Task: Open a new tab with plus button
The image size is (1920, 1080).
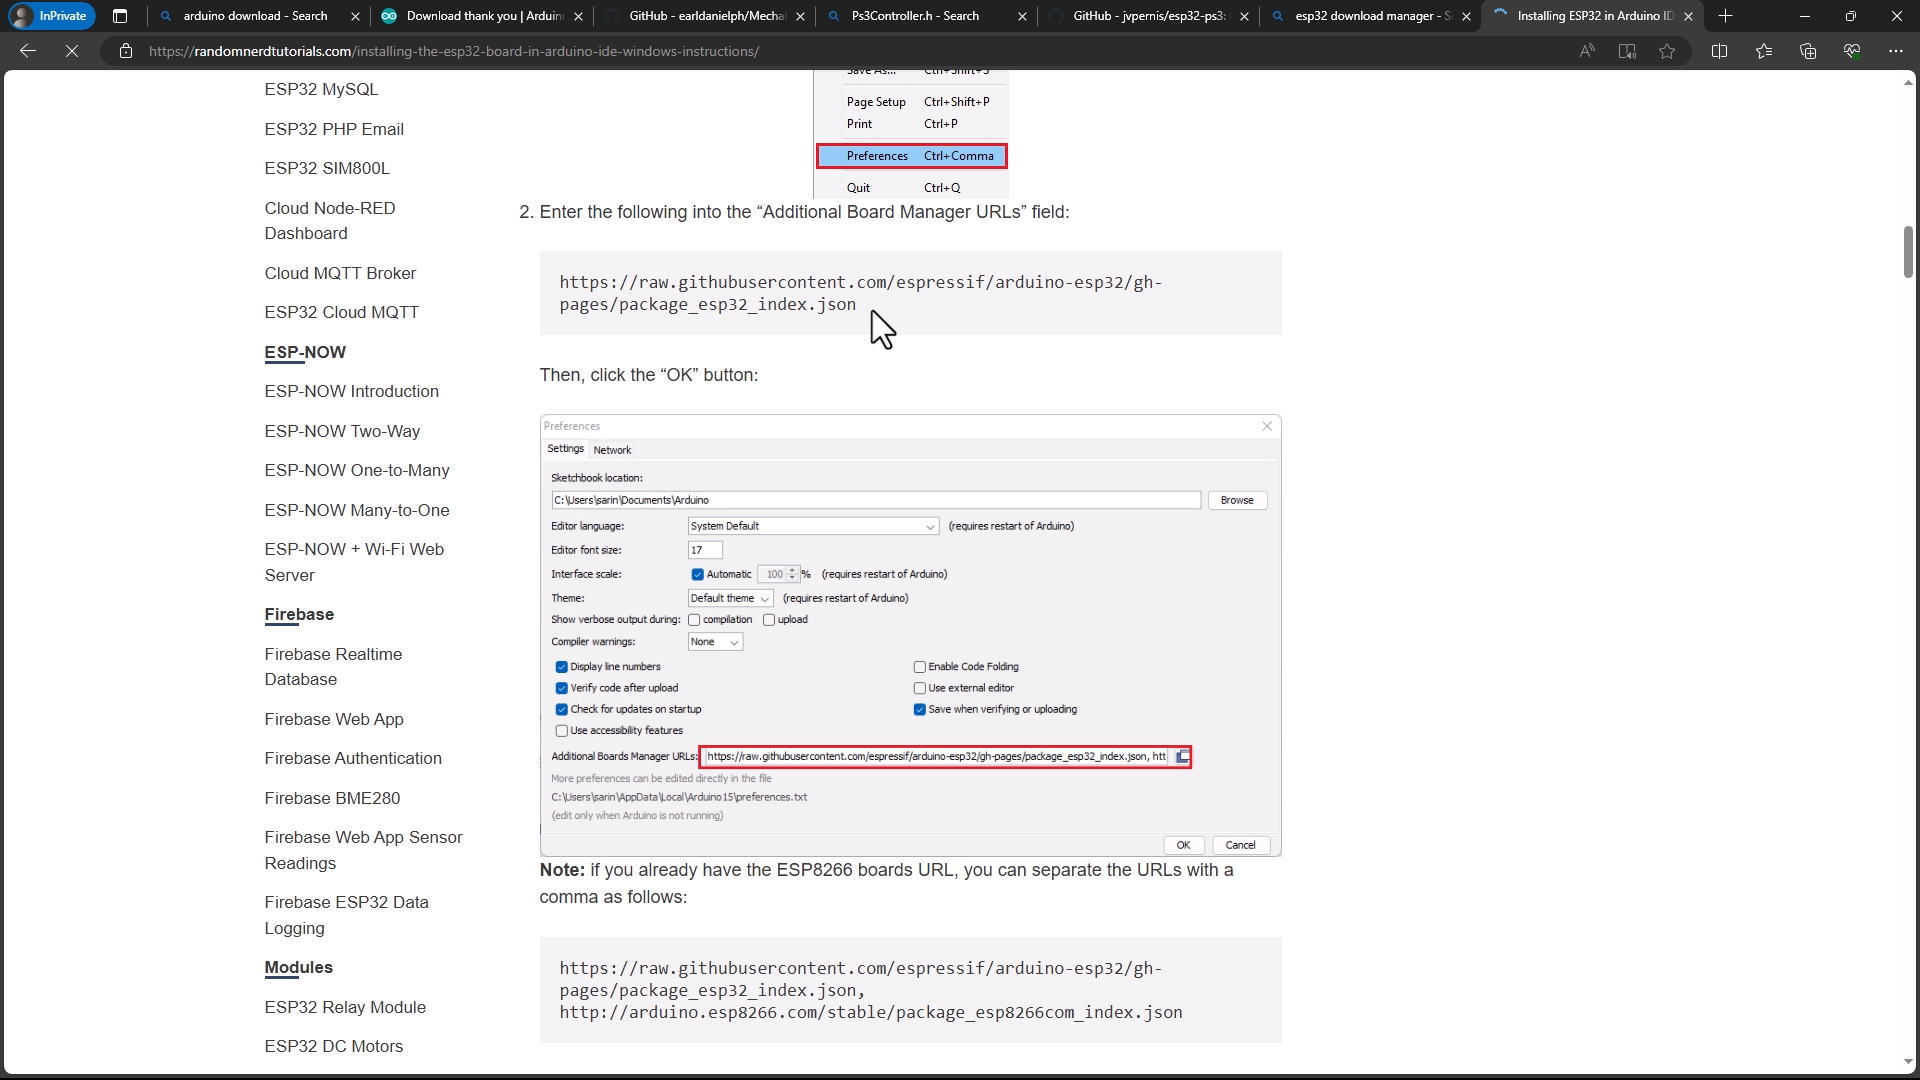Action: (1726, 16)
